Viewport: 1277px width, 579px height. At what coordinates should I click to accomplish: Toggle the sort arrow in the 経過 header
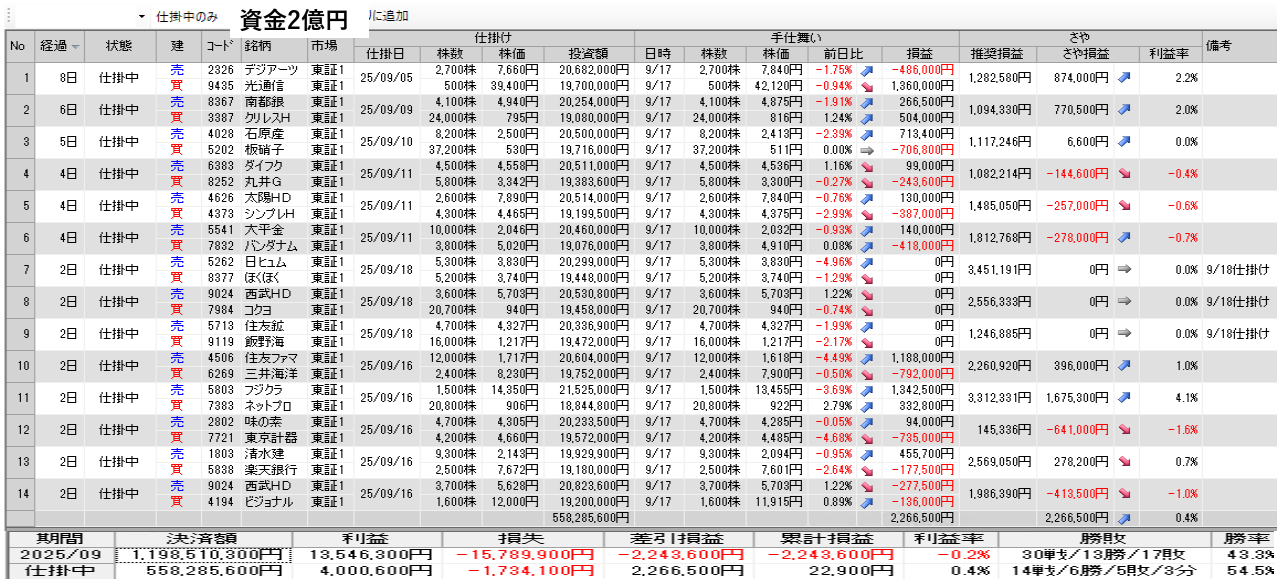(x=76, y=47)
